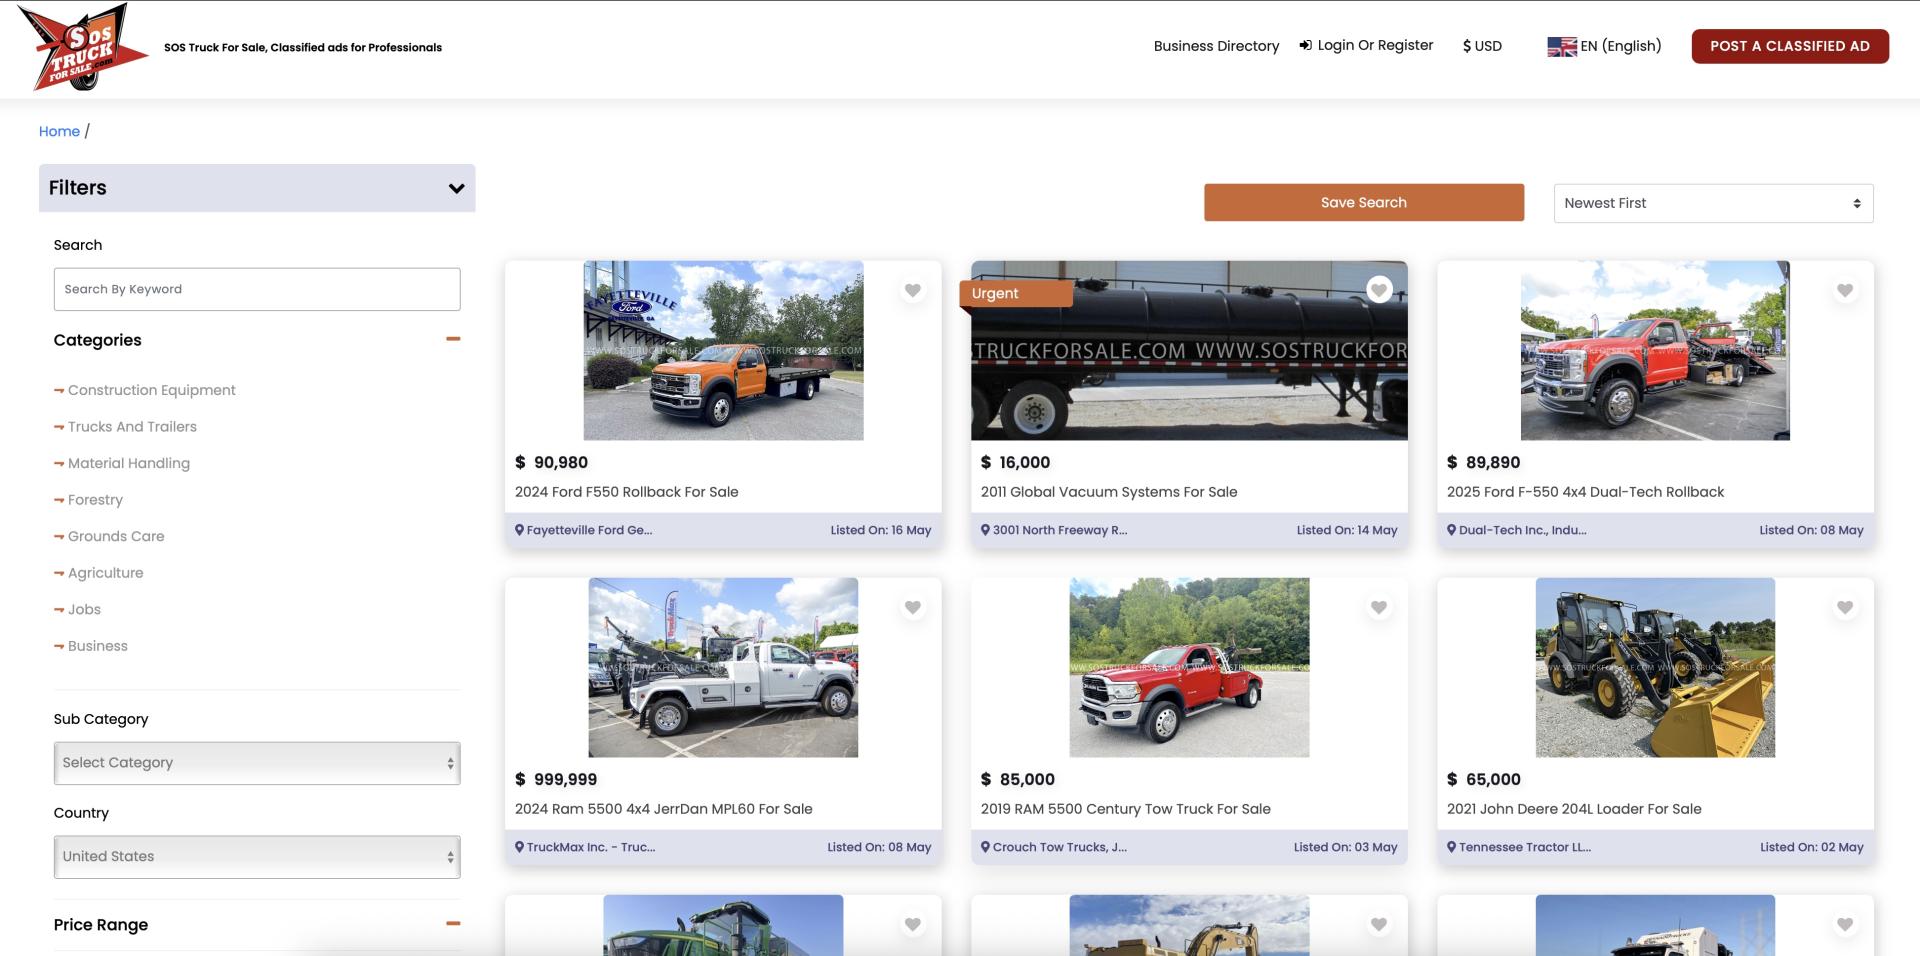The height and width of the screenshot is (956, 1920).
Task: Open orange Ford F550 rollback photo
Action: click(x=723, y=351)
